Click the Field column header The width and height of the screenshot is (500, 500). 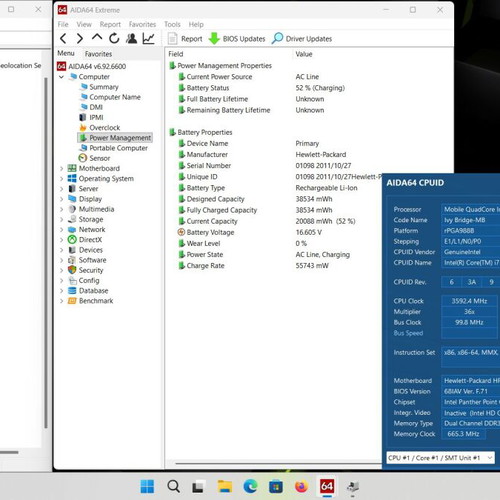(x=176, y=54)
